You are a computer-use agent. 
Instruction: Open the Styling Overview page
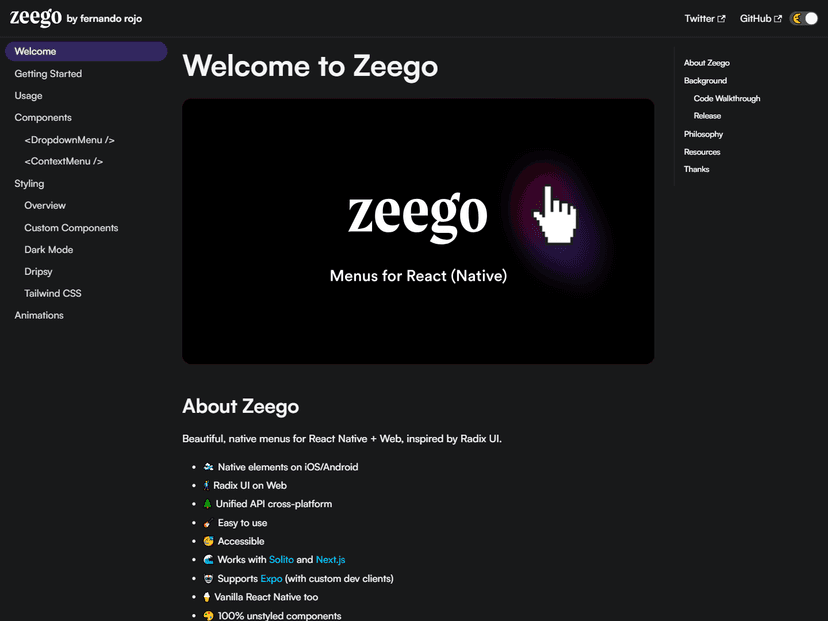coord(45,205)
